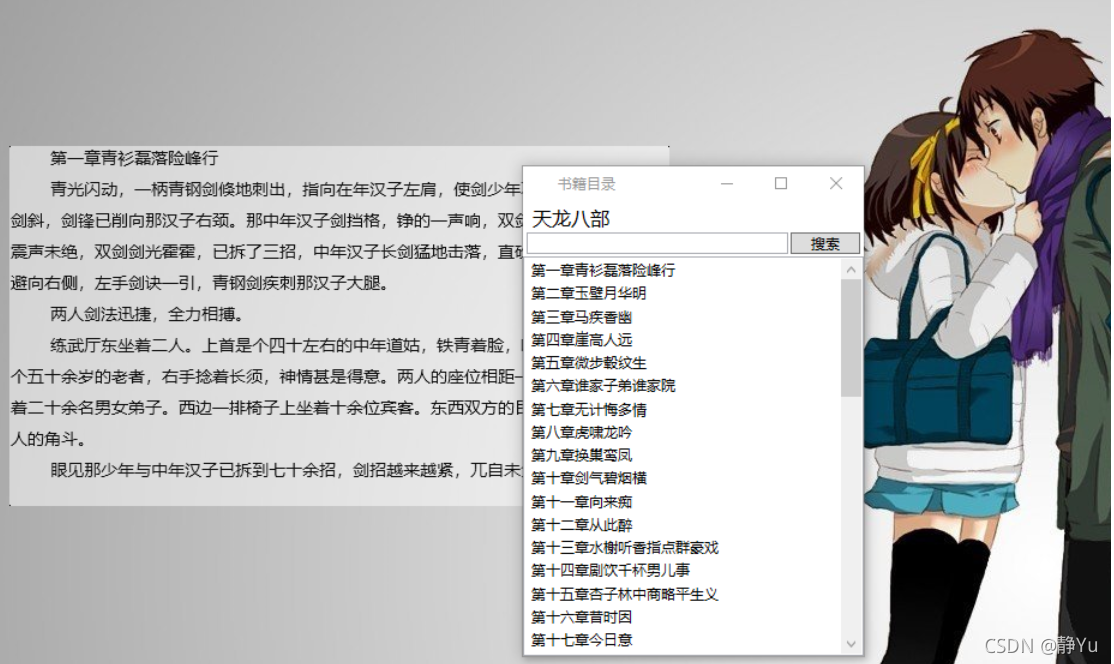Click scrollbar up arrow in chapter list
Screen dimensions: 1114x664
[851, 270]
